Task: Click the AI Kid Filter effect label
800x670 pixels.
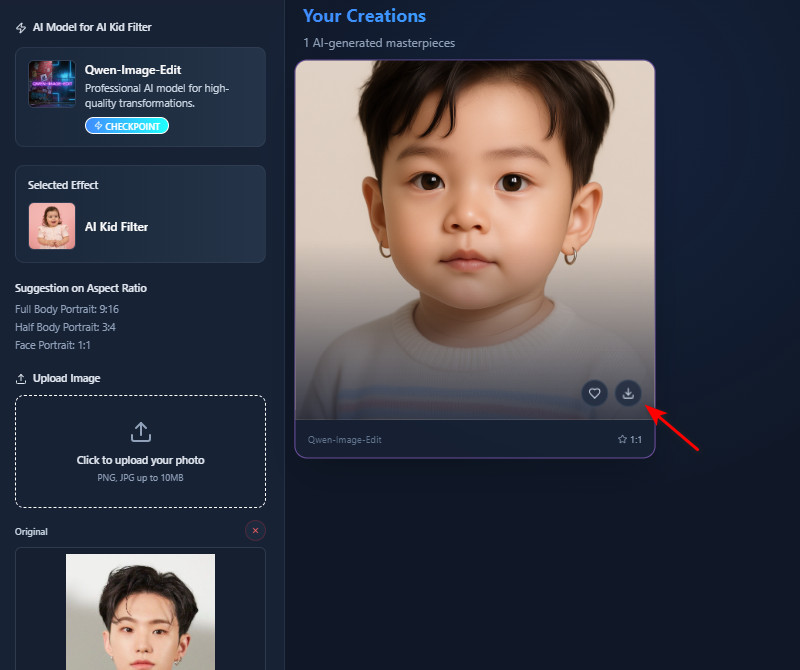Action: [x=116, y=227]
